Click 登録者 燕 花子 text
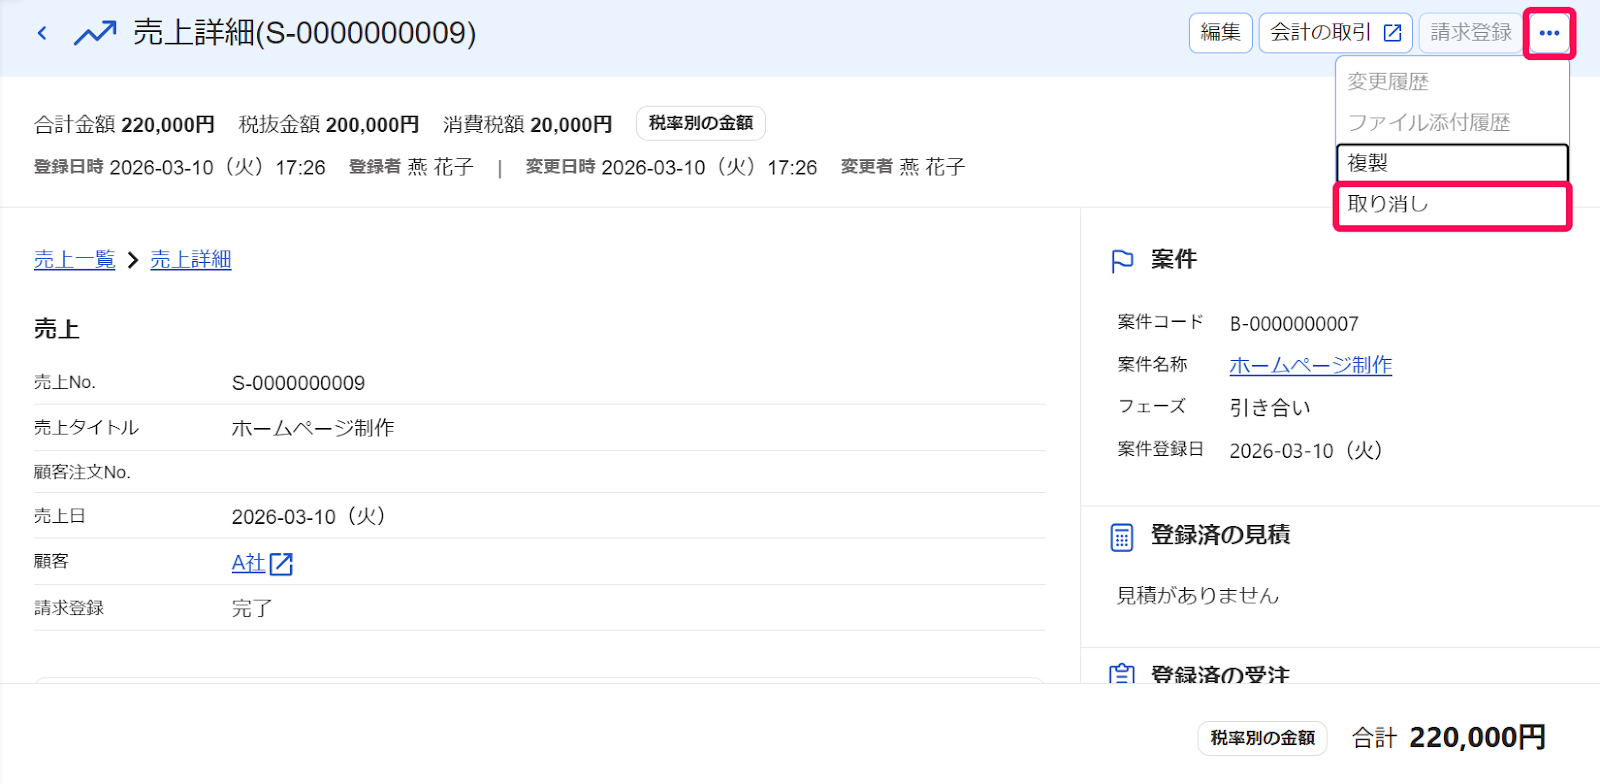Viewport: 1600px width, 784px height. [411, 167]
